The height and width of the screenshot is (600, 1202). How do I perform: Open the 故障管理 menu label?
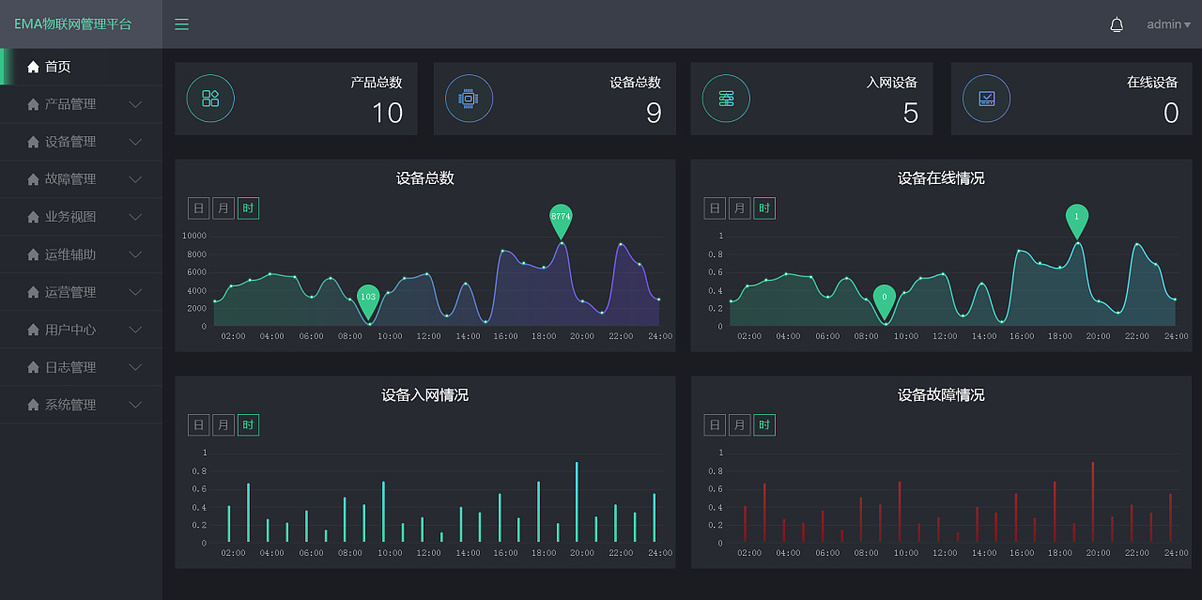coord(70,179)
